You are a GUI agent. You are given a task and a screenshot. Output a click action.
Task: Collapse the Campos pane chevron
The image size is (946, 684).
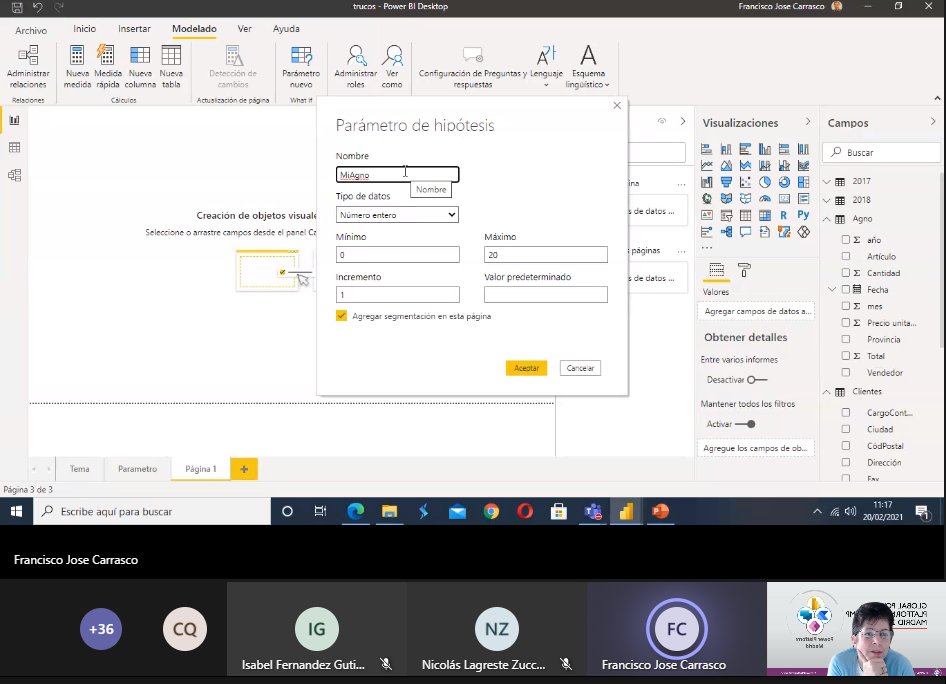tap(933, 122)
